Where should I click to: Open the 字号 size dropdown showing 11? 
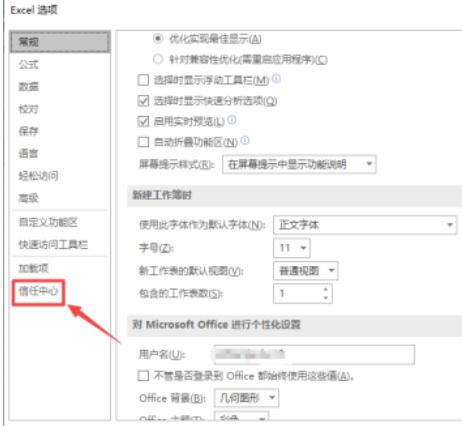[x=292, y=248]
